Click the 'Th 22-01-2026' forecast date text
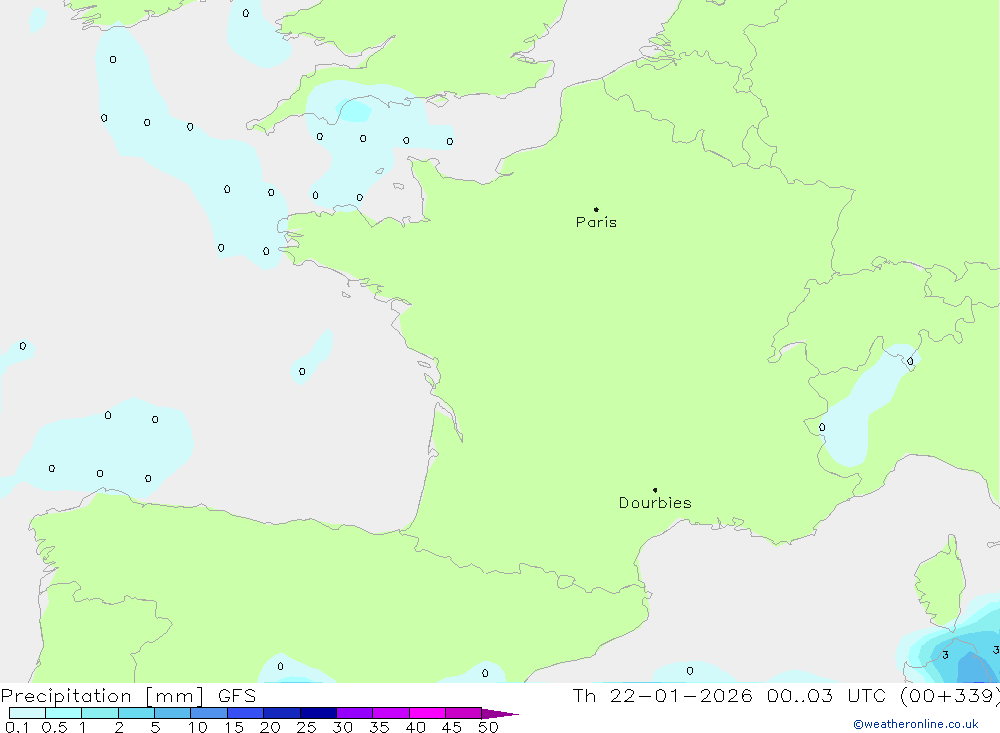Image resolution: width=1000 pixels, height=733 pixels. pos(662,695)
